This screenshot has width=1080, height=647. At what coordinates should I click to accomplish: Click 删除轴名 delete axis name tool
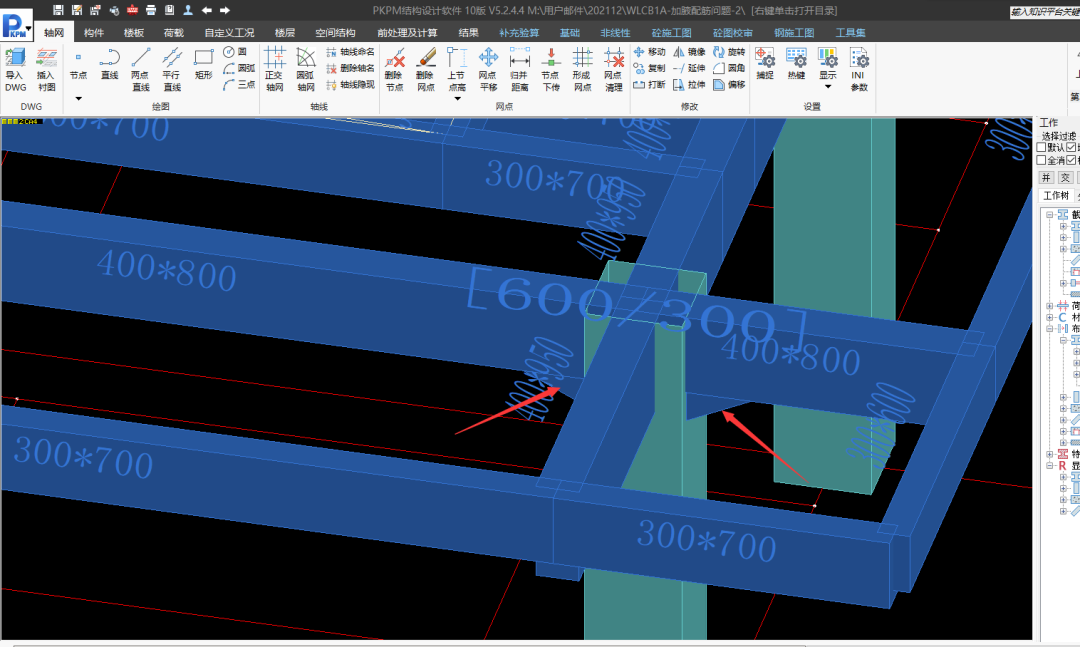[x=350, y=68]
